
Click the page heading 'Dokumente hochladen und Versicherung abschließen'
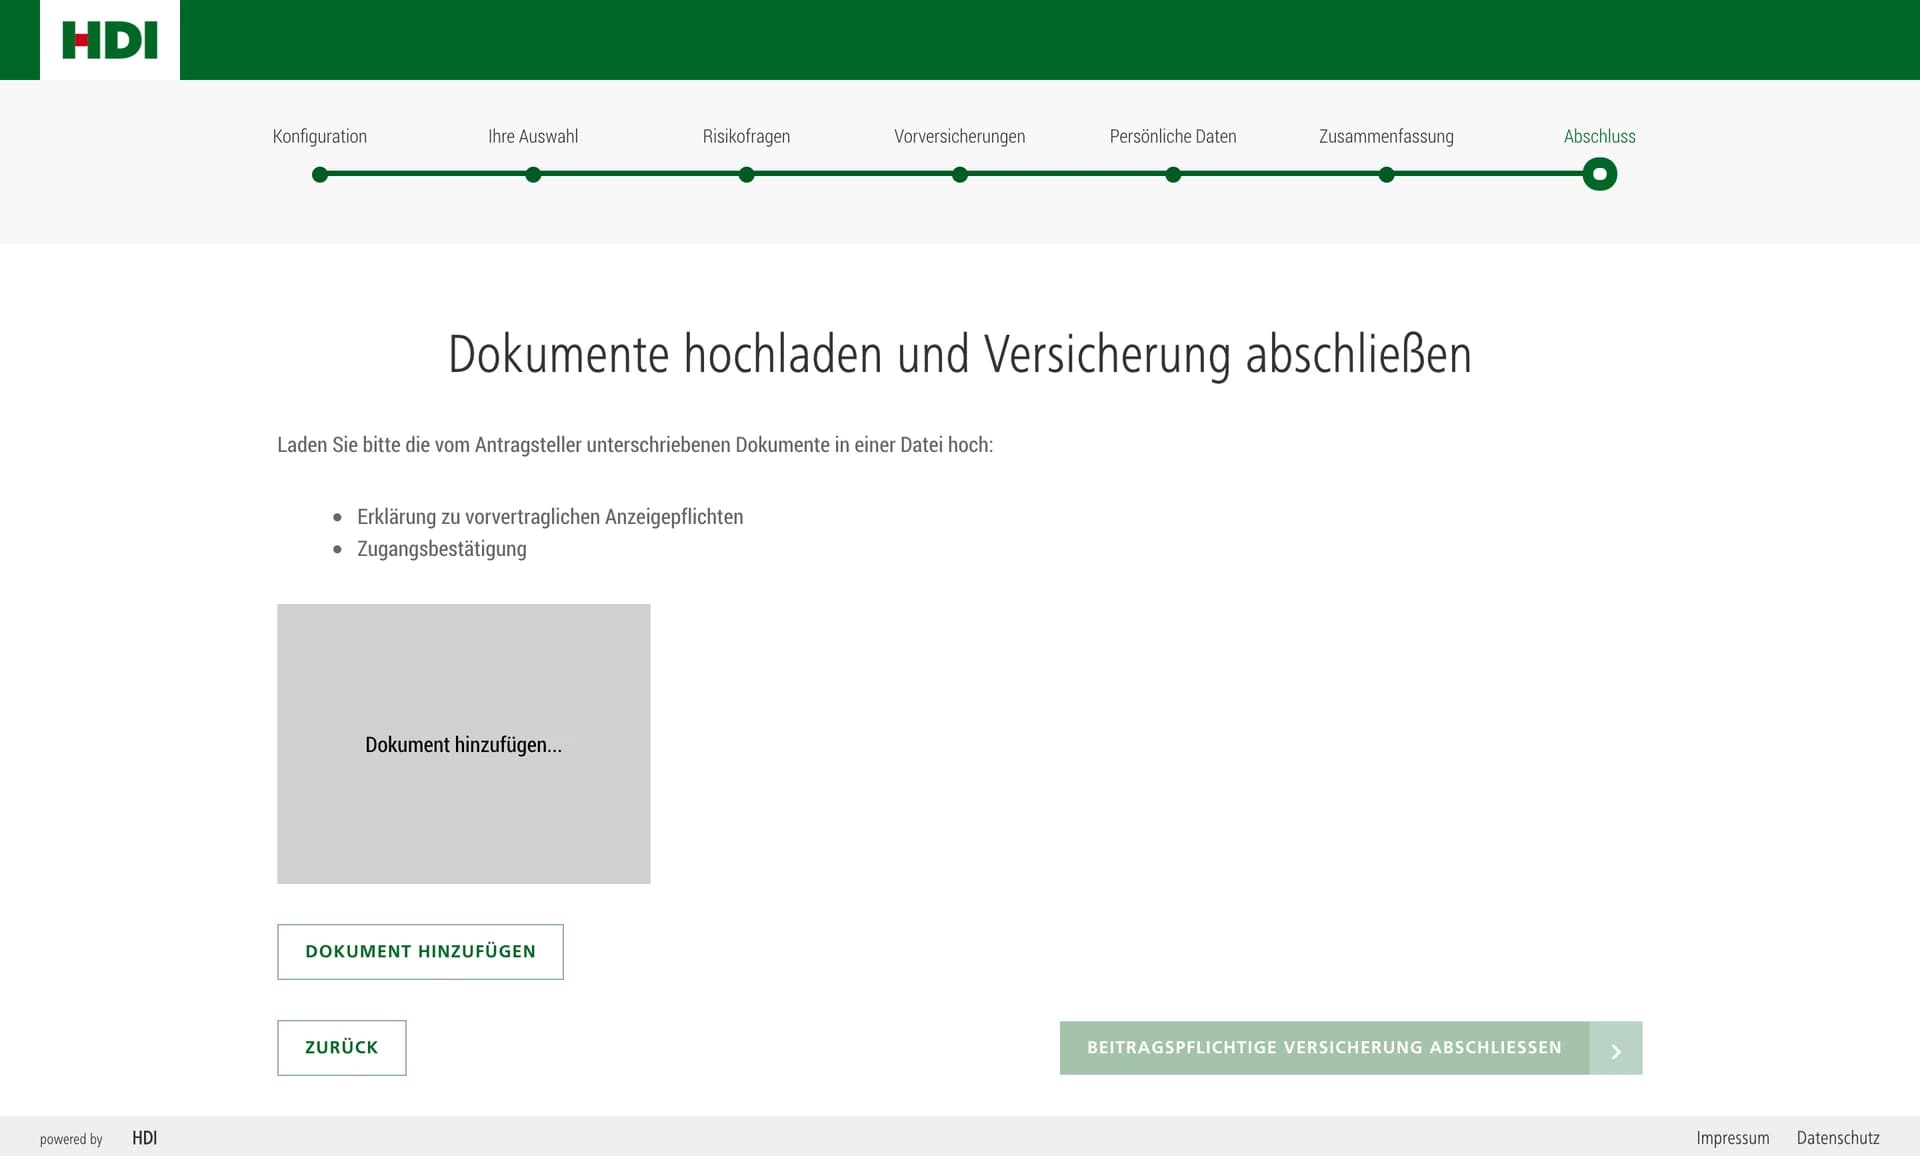960,354
